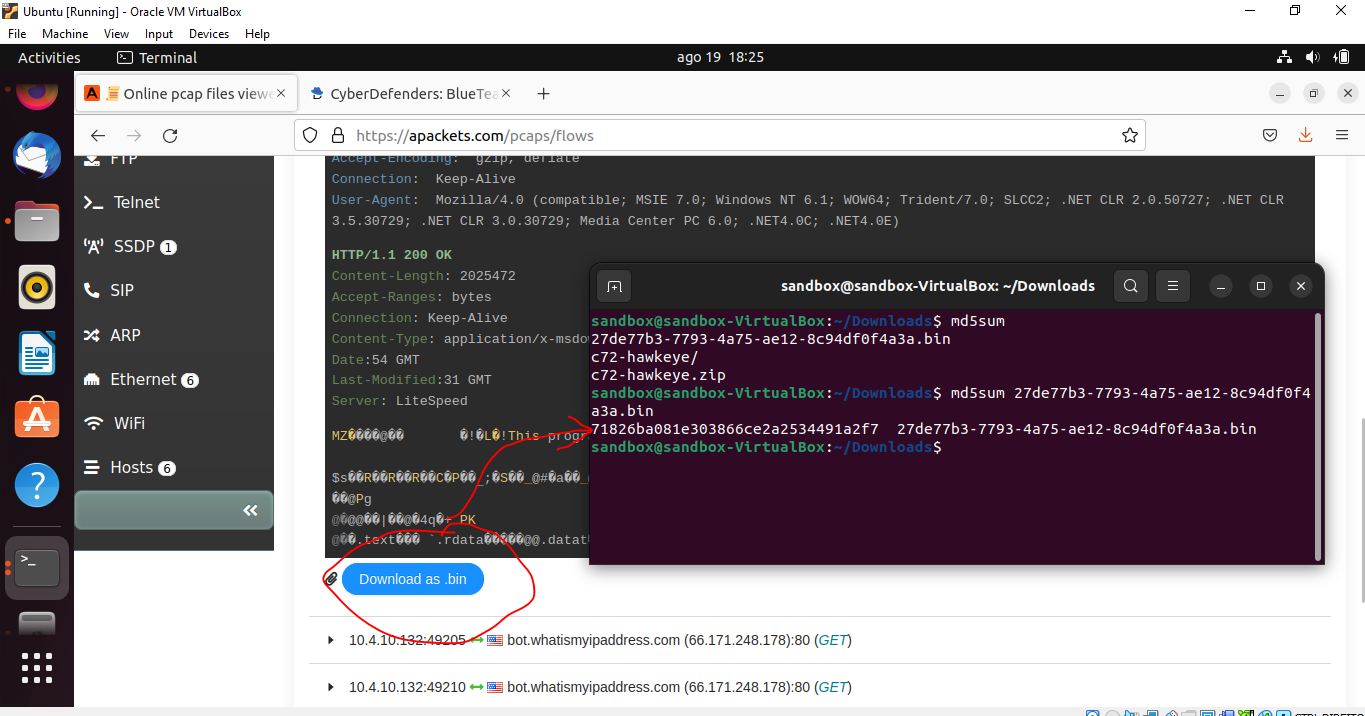Open the Ethernet protocol section
The height and width of the screenshot is (716, 1365).
[x=144, y=379]
